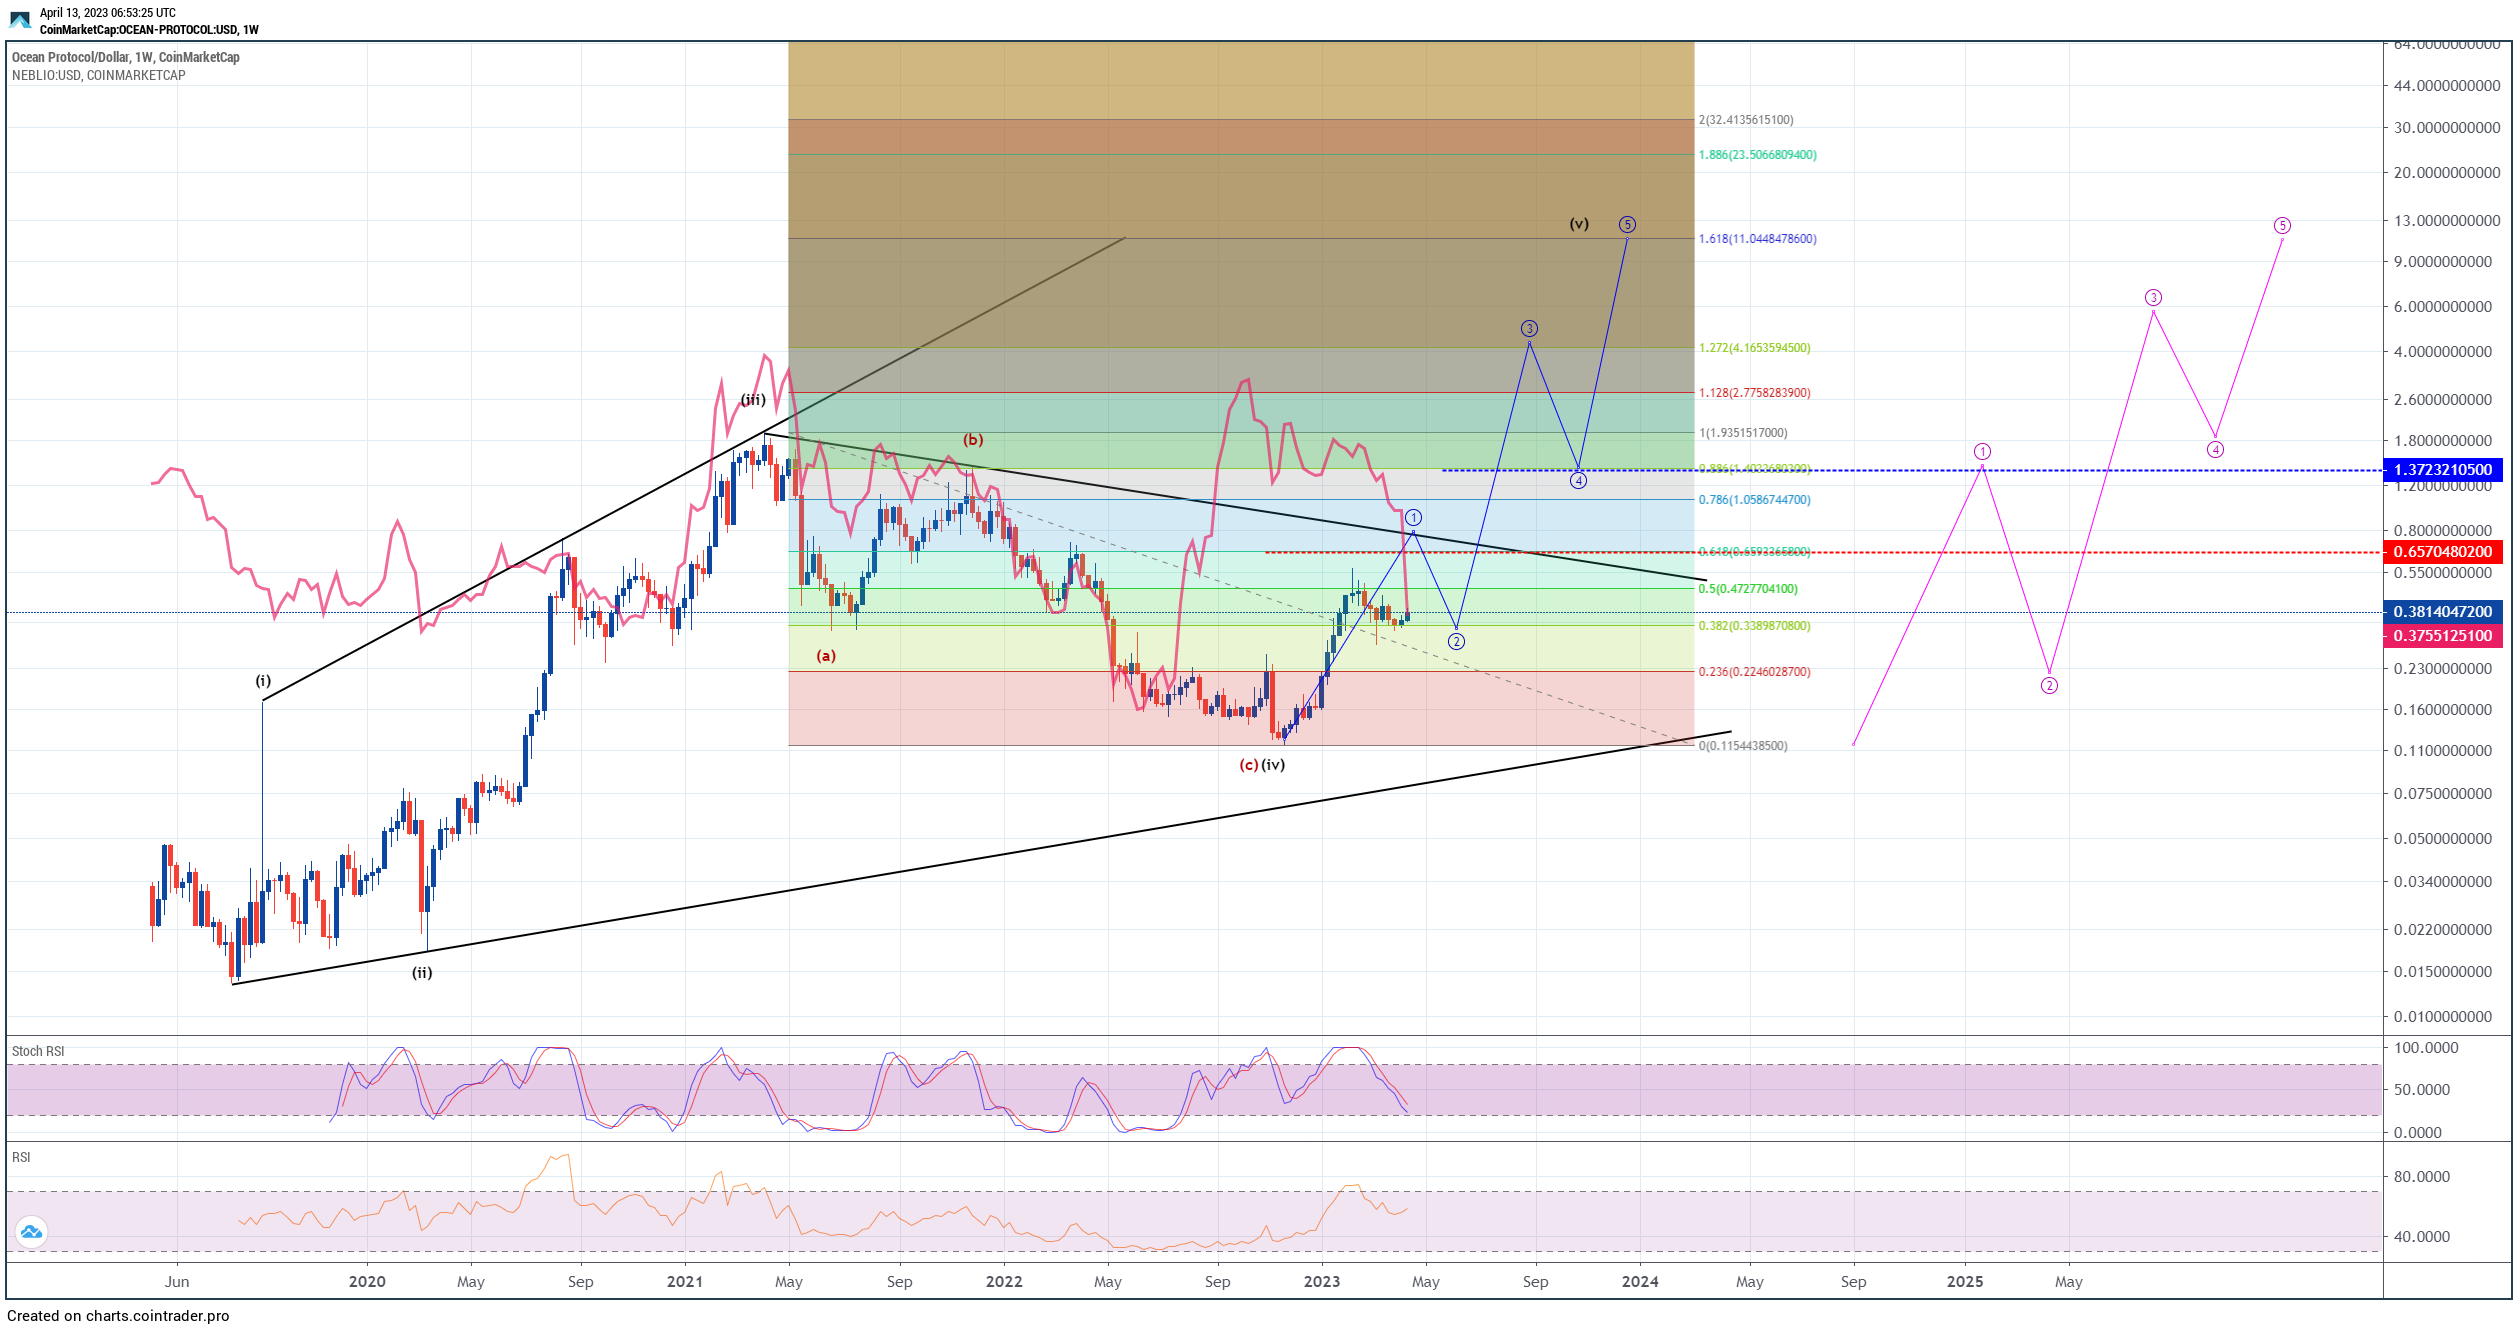Click the chart logo icon at top-left
Image resolution: width=2518 pixels, height=1330 pixels.
(20, 20)
